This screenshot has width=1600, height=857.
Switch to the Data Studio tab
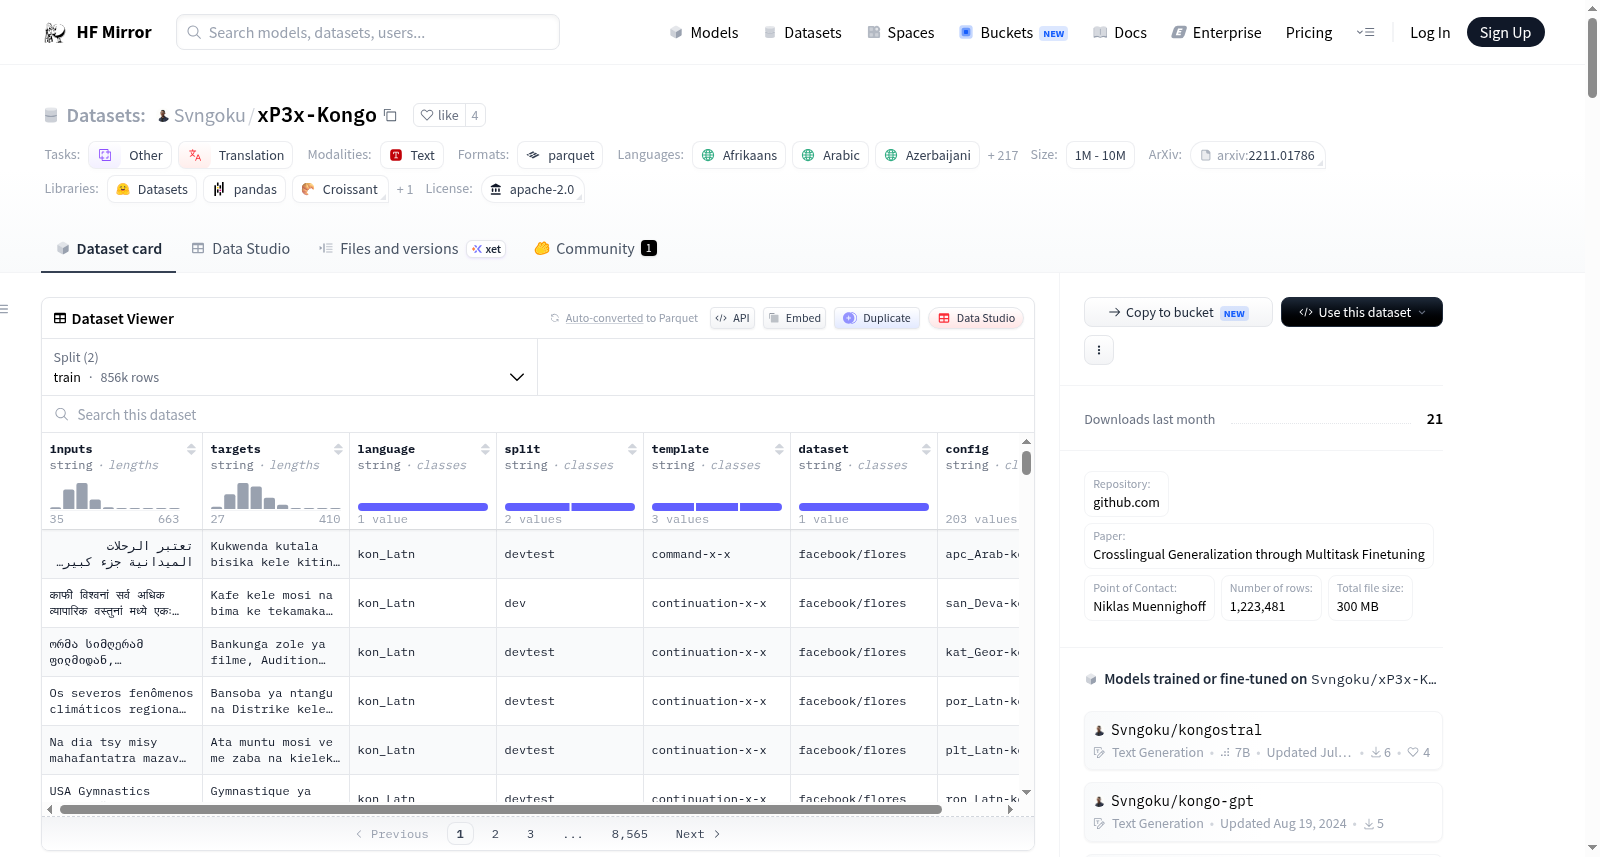point(241,249)
